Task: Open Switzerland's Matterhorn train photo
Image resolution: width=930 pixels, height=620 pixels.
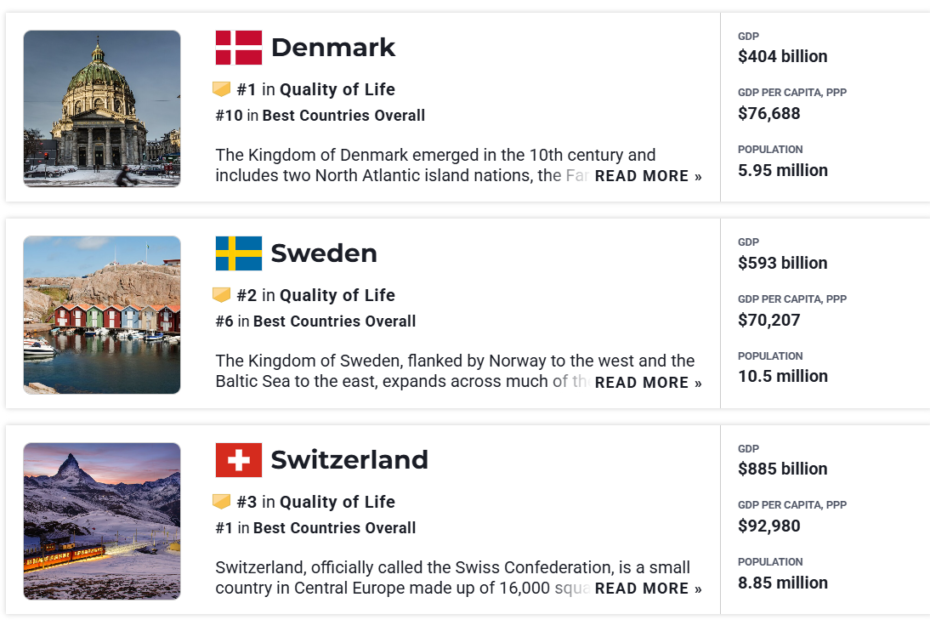Action: 102,521
